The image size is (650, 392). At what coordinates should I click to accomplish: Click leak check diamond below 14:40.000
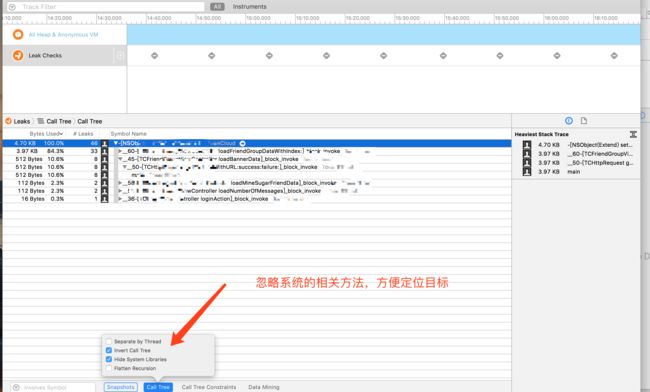[x=154, y=55]
